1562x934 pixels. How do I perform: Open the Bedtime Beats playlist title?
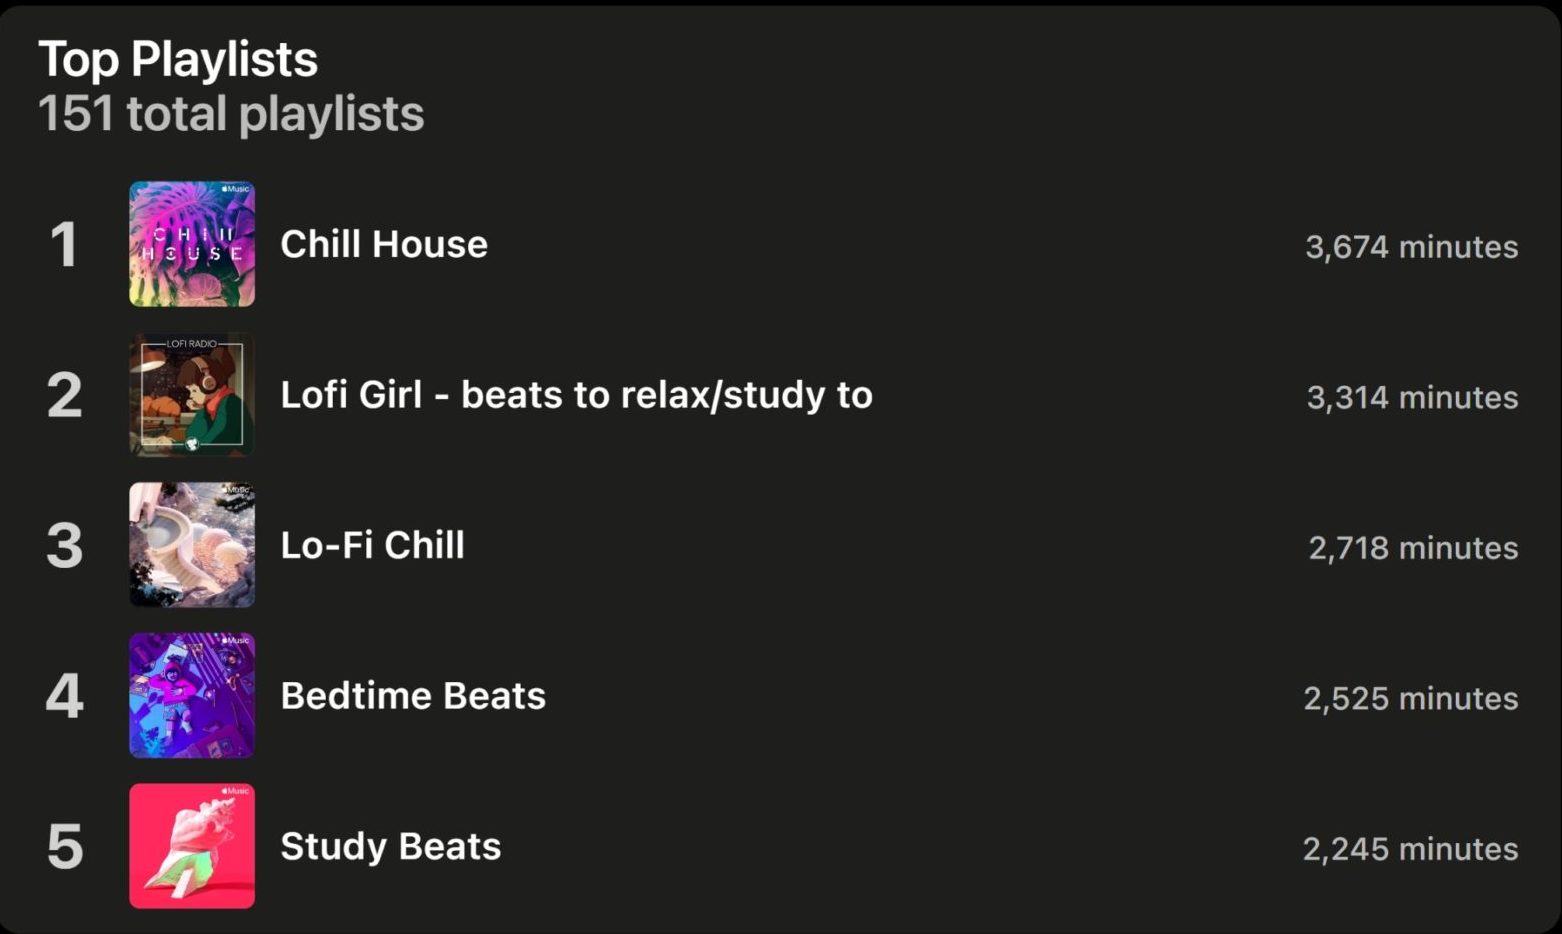click(x=413, y=696)
